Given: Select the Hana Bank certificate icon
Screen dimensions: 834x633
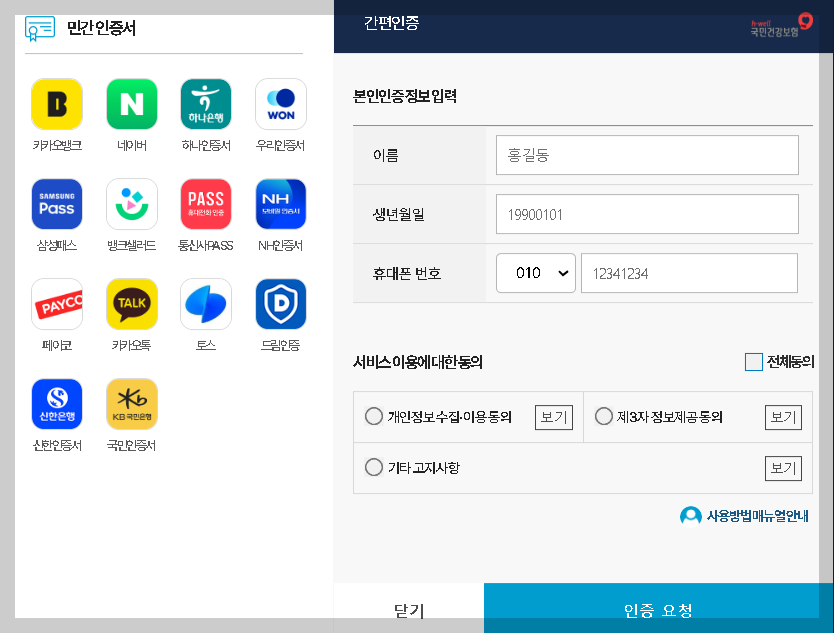Looking at the screenshot, I should point(206,104).
